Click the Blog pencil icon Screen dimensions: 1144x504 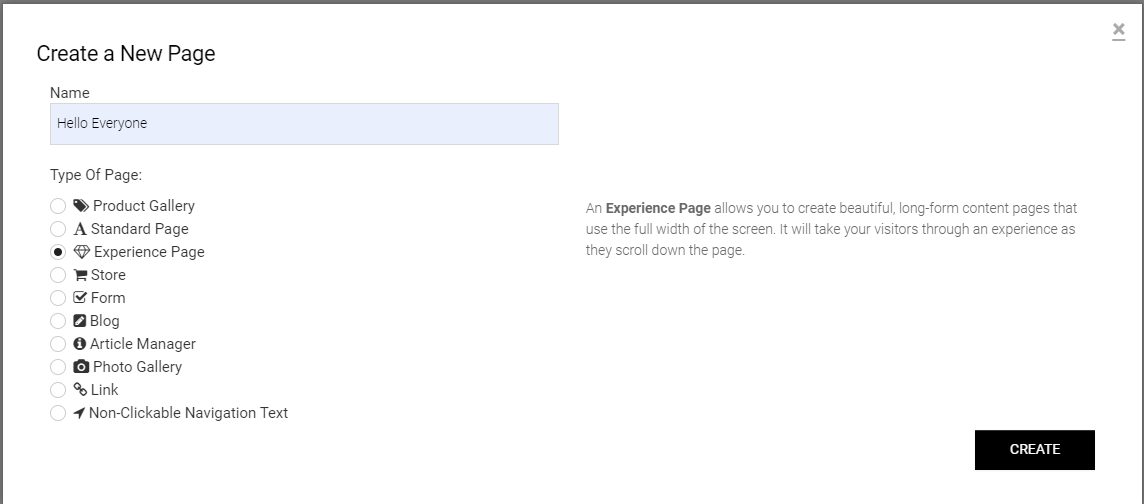[x=80, y=321]
